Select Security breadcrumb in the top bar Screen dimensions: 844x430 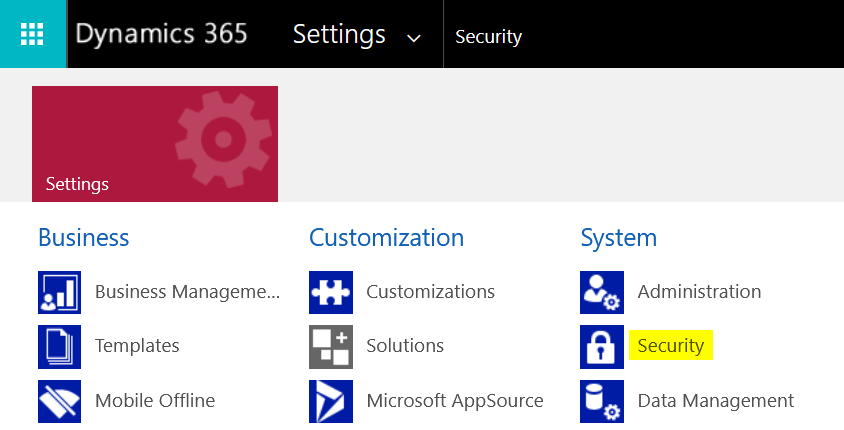tap(488, 37)
